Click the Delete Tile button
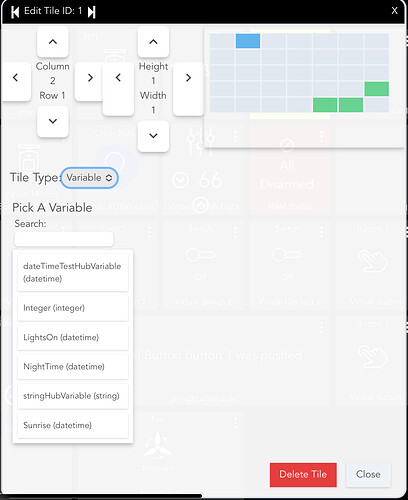The height and width of the screenshot is (500, 408). (x=303, y=474)
